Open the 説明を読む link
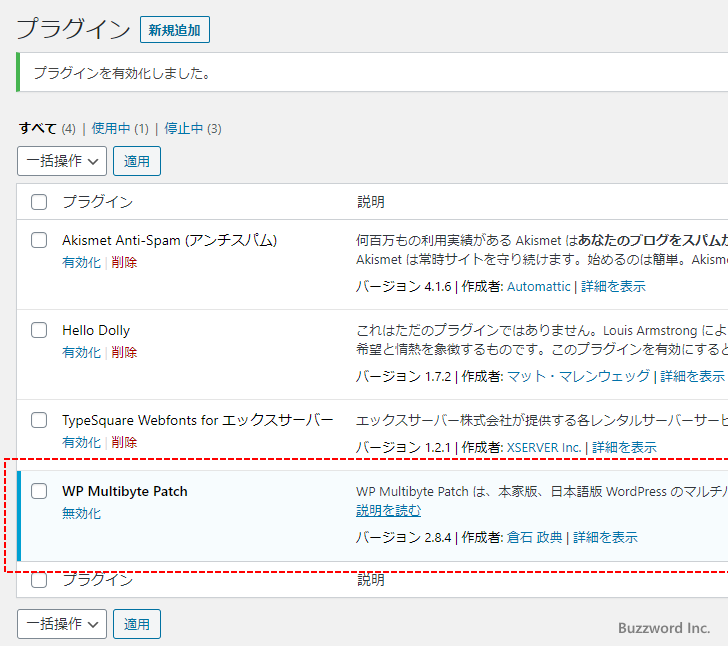 (x=389, y=511)
